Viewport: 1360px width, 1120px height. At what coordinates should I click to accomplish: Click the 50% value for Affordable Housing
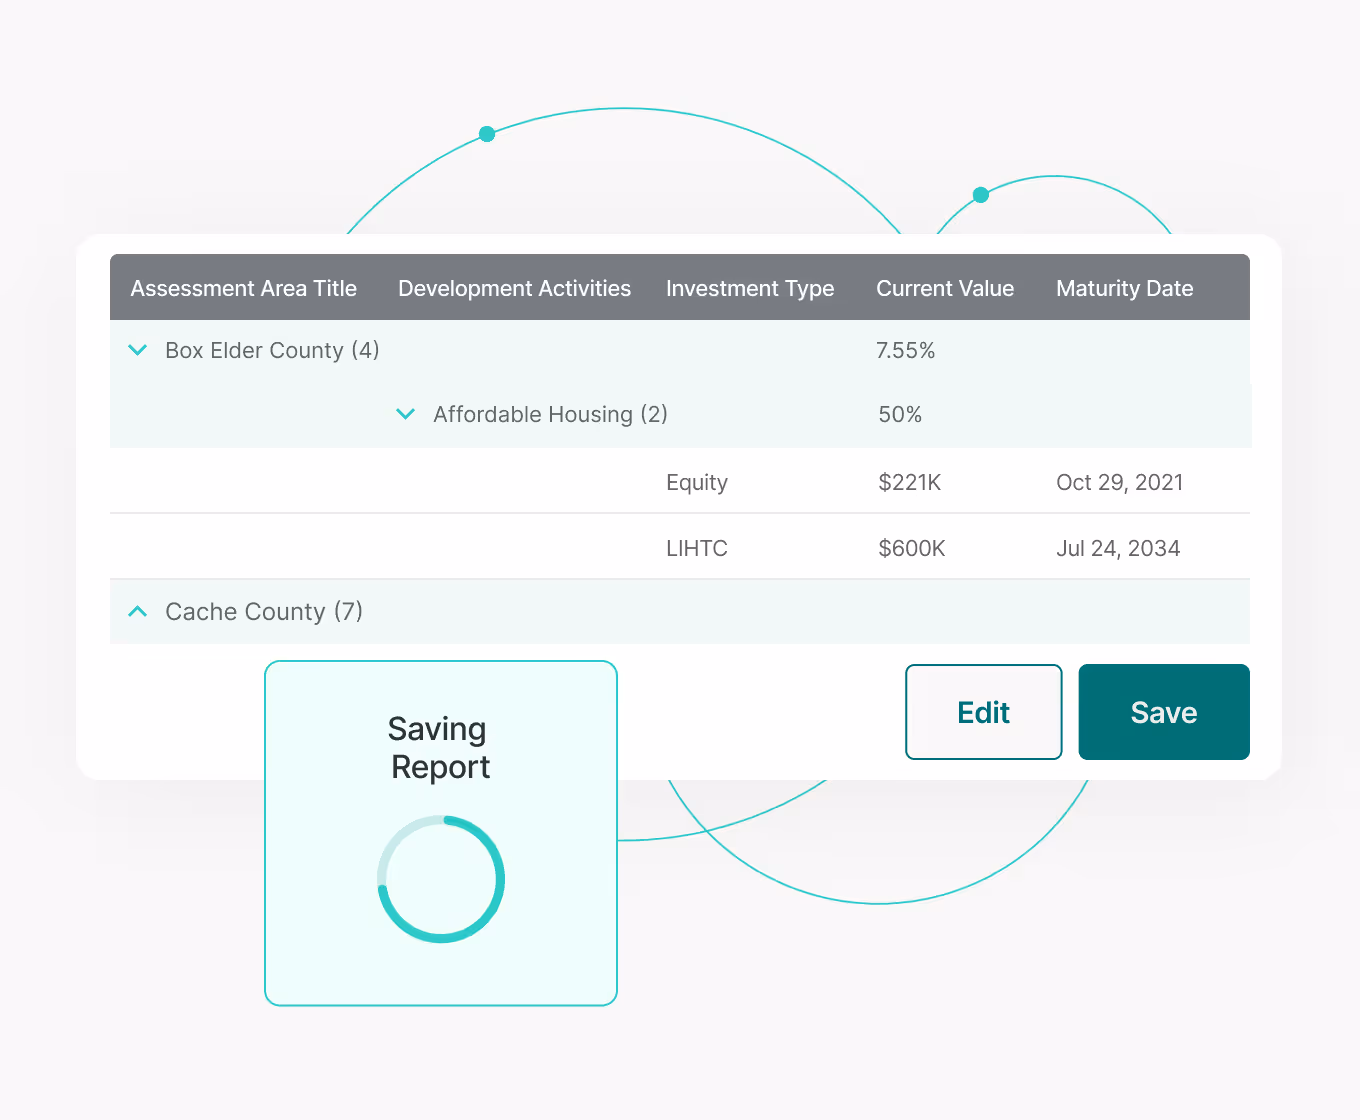click(900, 414)
